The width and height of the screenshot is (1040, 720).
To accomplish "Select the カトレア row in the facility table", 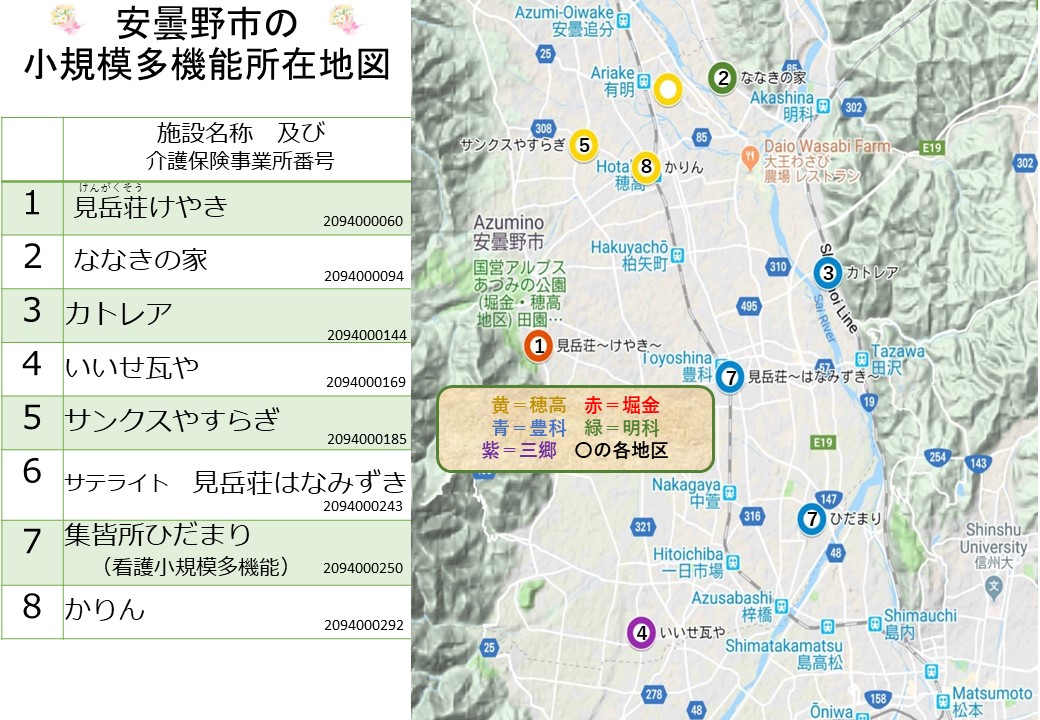I will [206, 315].
